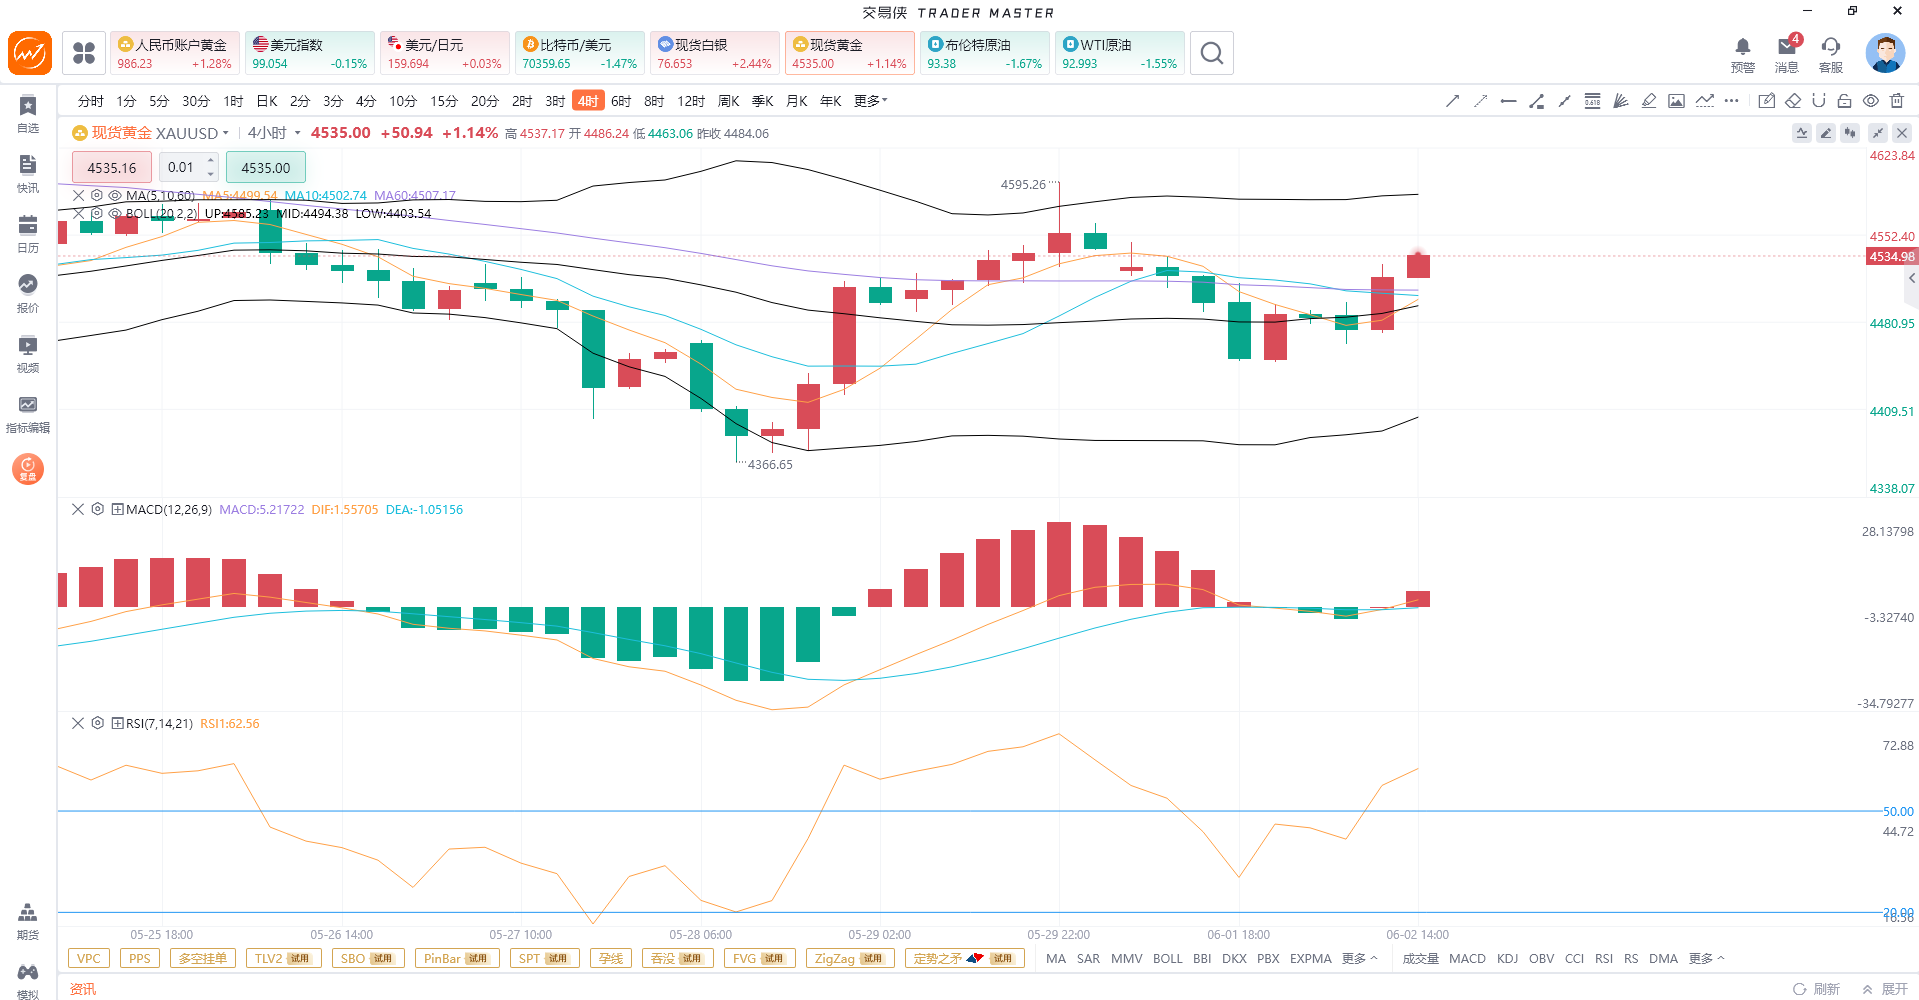1919x1000 pixels.
Task: Enable the VPC indicator button
Action: tap(89, 959)
